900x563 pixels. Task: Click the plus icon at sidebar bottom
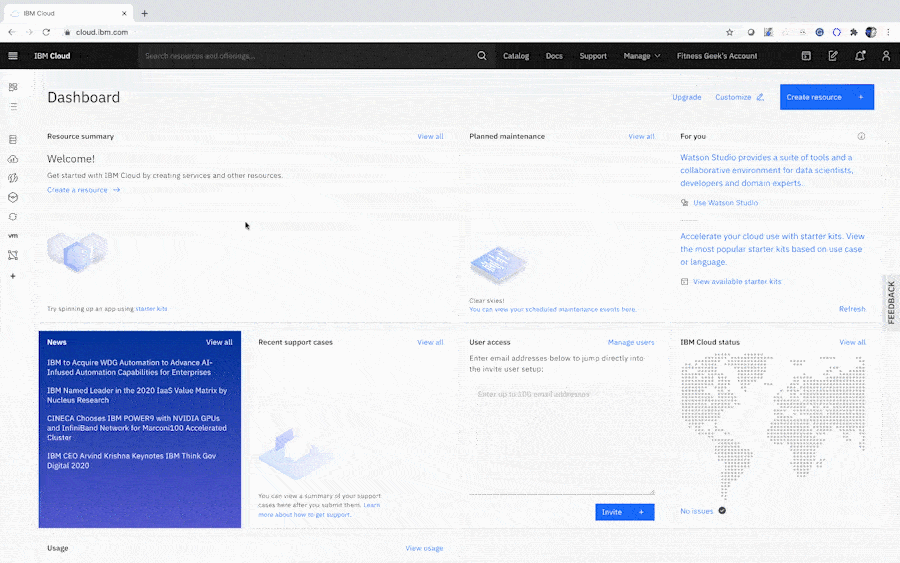13,276
